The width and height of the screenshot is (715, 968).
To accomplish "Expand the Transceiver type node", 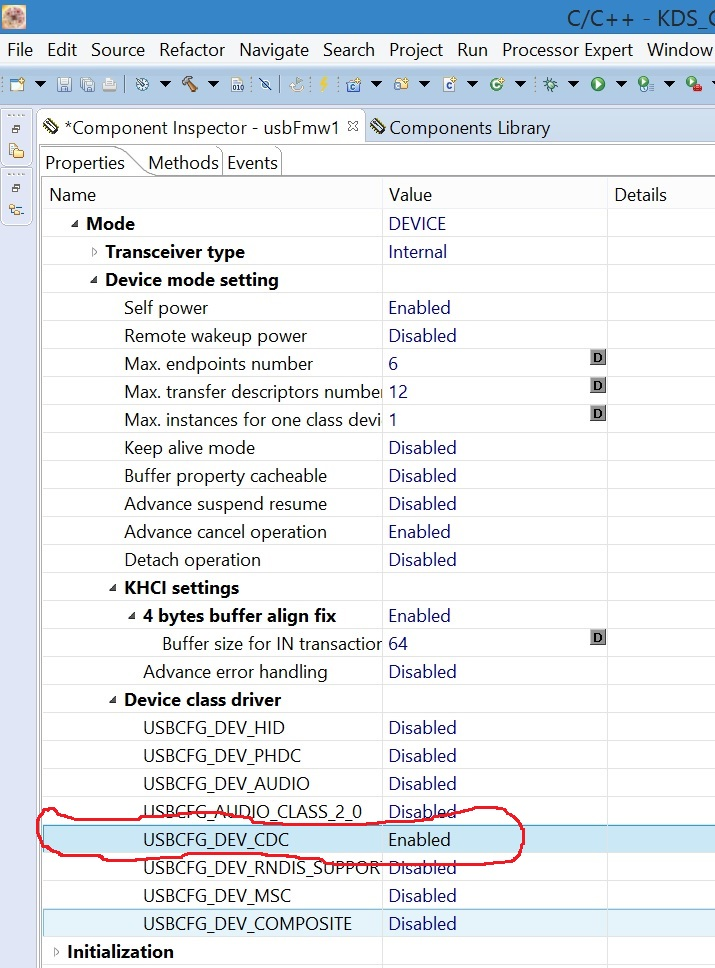I will [94, 252].
